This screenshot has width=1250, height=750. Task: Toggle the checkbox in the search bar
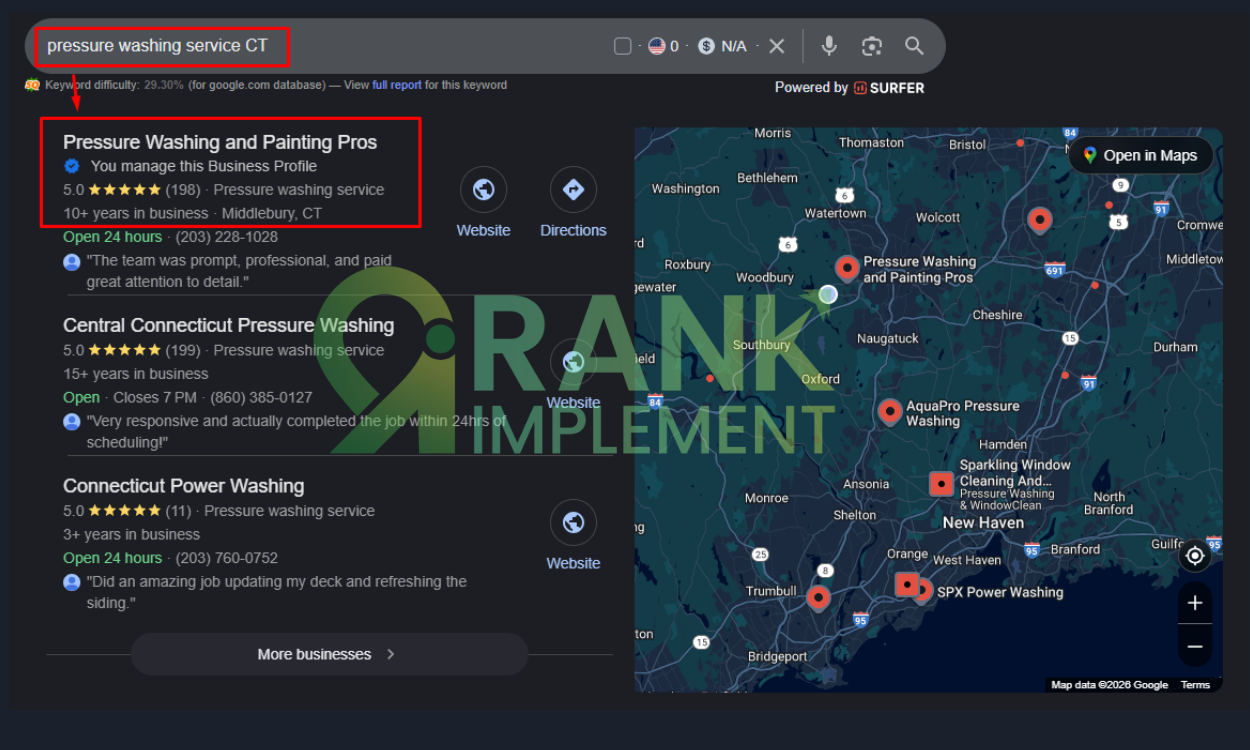click(x=622, y=46)
